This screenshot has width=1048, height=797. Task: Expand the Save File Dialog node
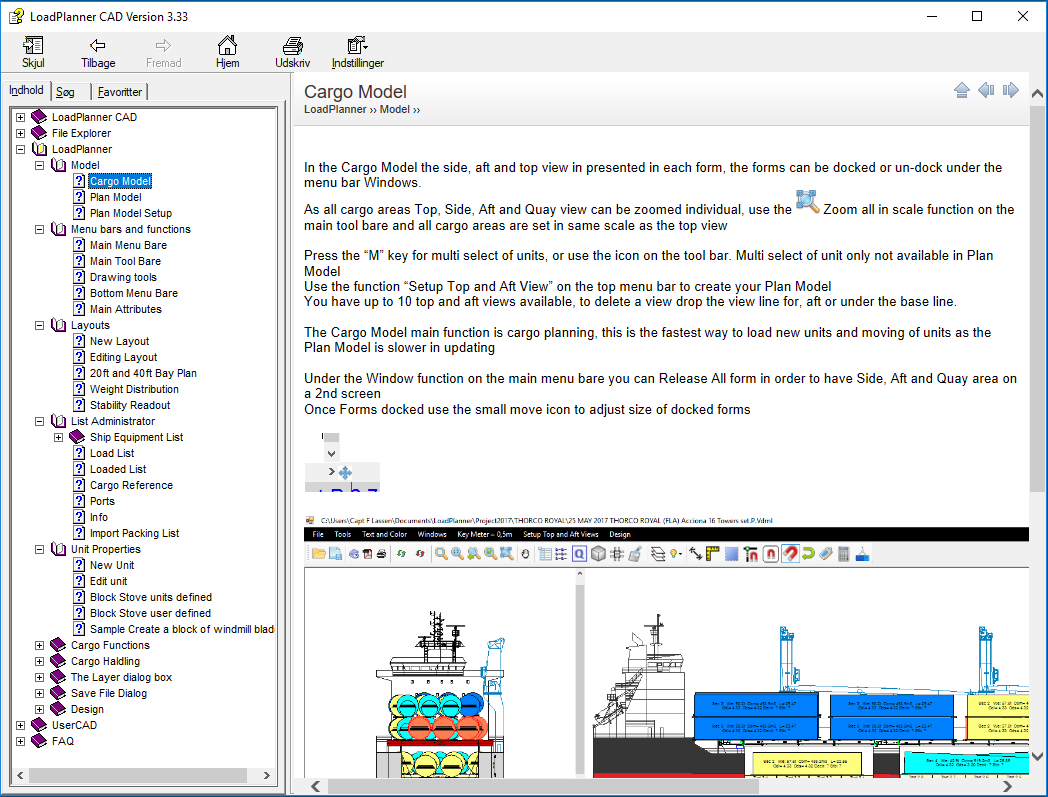pyautogui.click(x=39, y=693)
